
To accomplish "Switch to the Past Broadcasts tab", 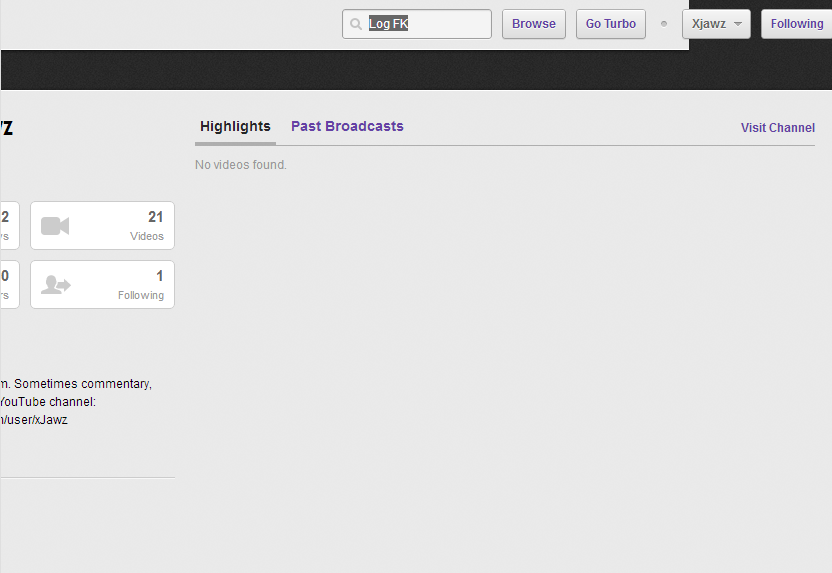I will click(347, 126).
